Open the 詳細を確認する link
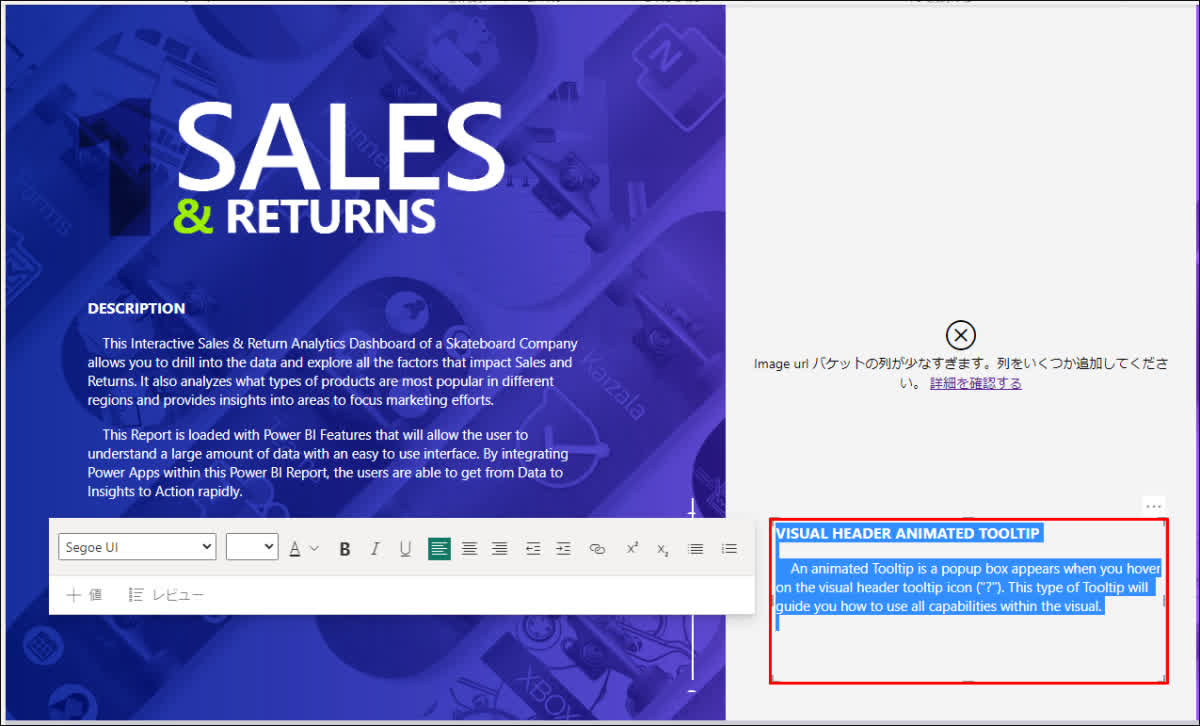Screen dimensions: 1200x726 coord(976,383)
